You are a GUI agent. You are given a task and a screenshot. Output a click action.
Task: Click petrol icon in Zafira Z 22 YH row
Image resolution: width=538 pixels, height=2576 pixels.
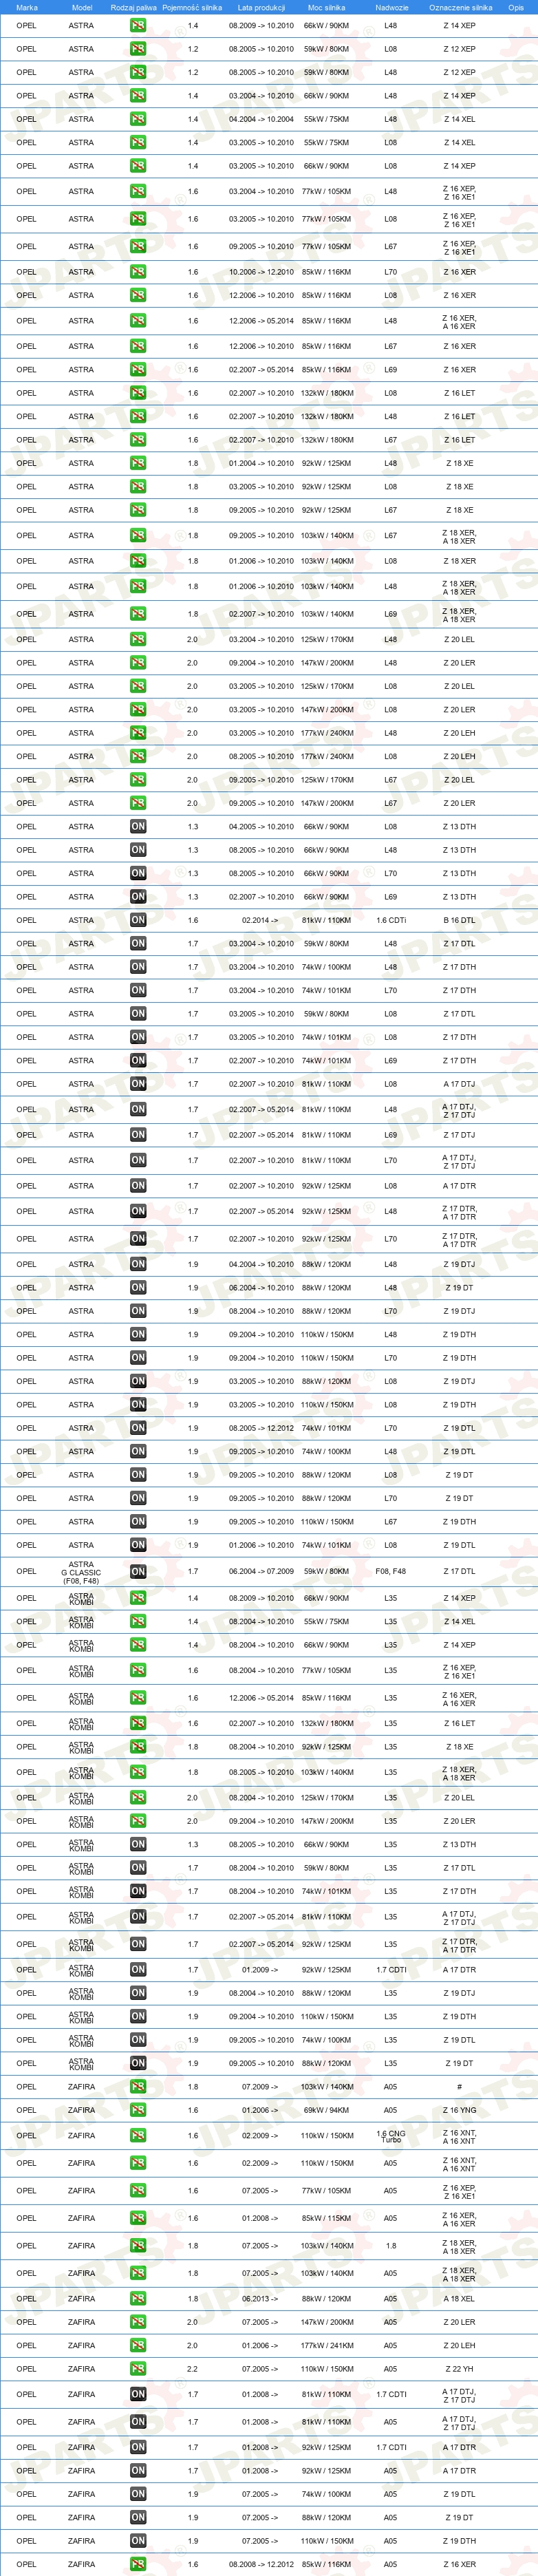click(138, 2369)
